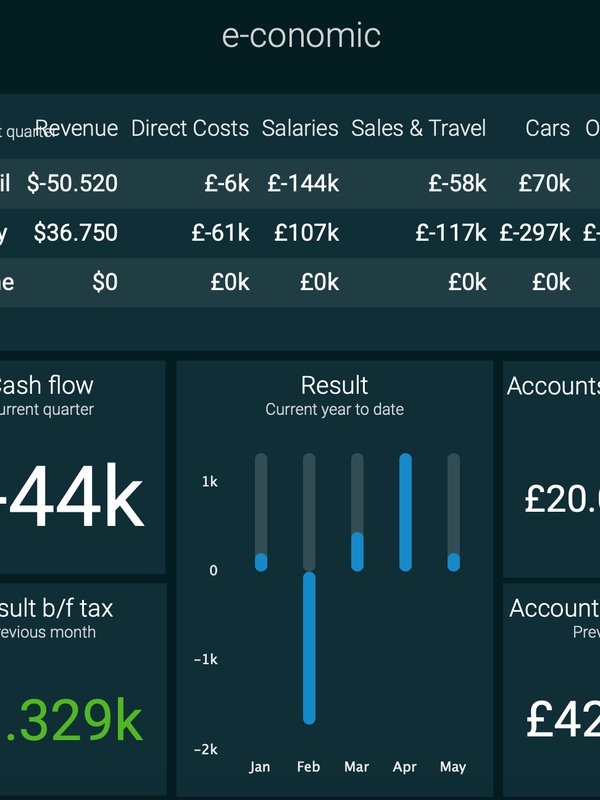Select the May bar in Result chart
600x800 pixels.
[x=453, y=562]
